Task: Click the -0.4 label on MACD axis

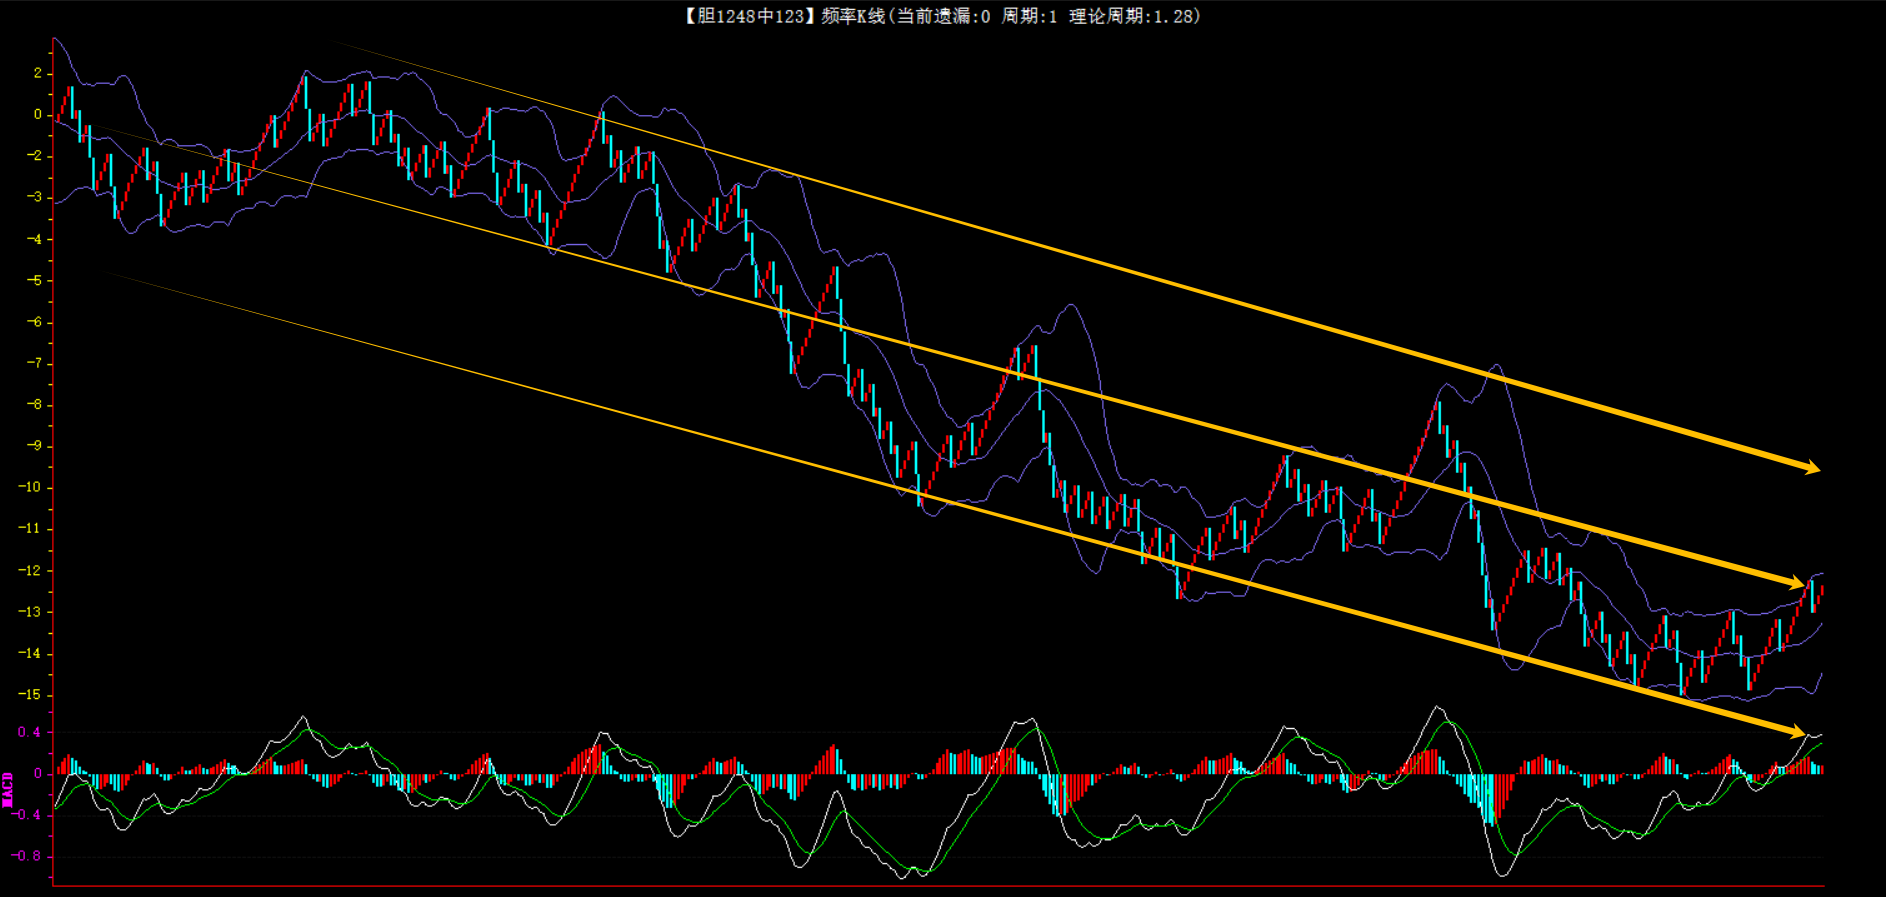Action: (26, 815)
